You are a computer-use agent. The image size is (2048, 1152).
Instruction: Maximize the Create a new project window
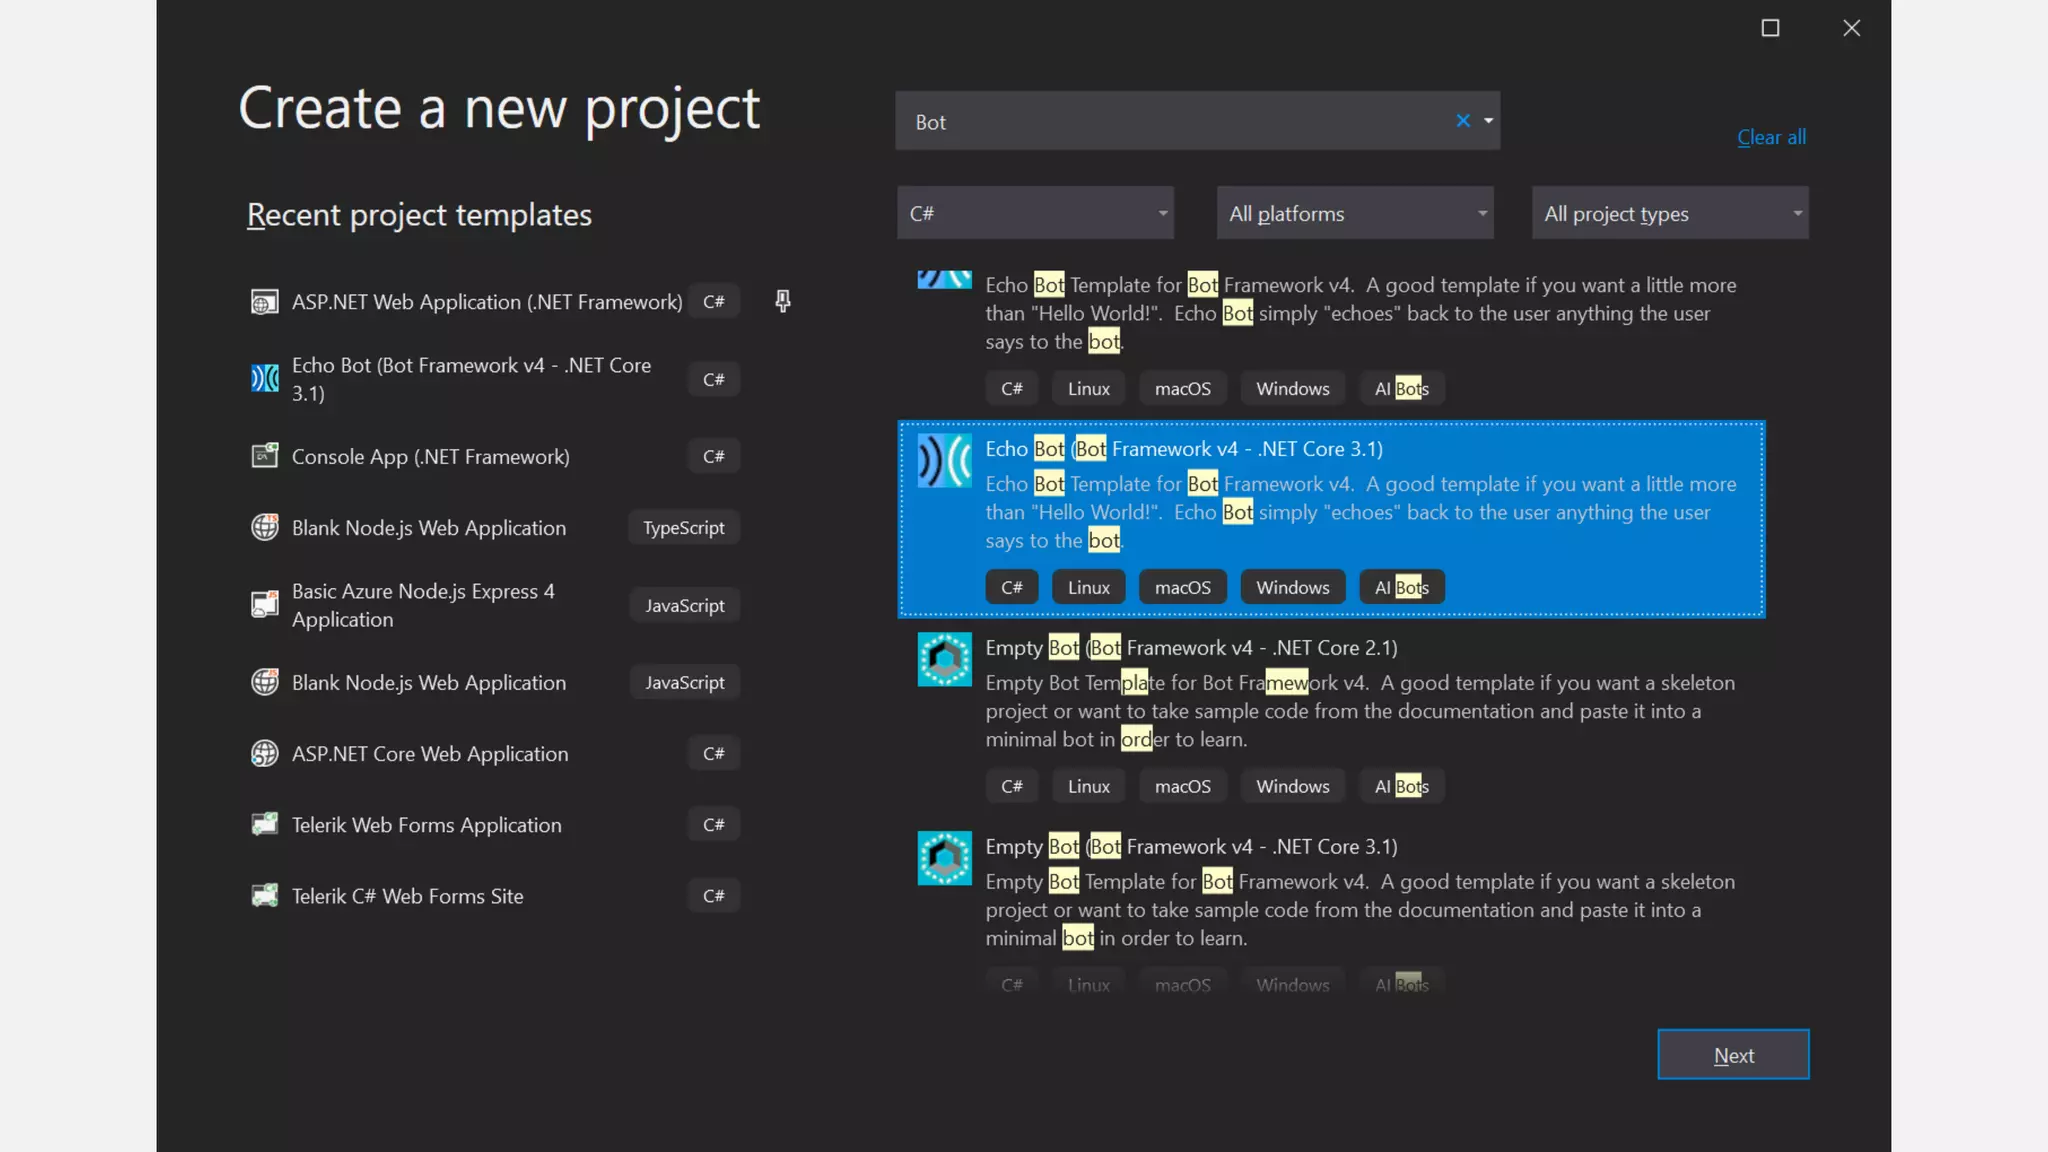1770,28
